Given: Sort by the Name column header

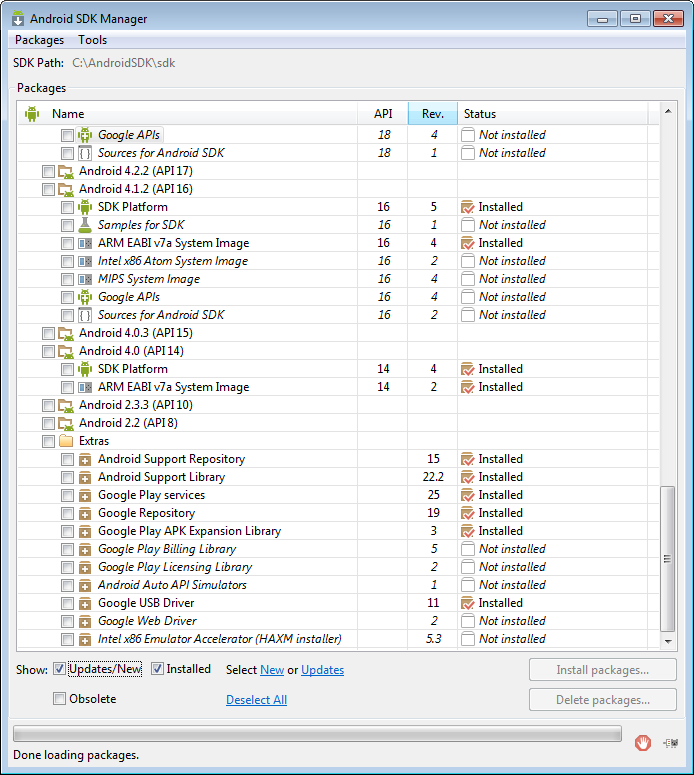Looking at the screenshot, I should (188, 114).
